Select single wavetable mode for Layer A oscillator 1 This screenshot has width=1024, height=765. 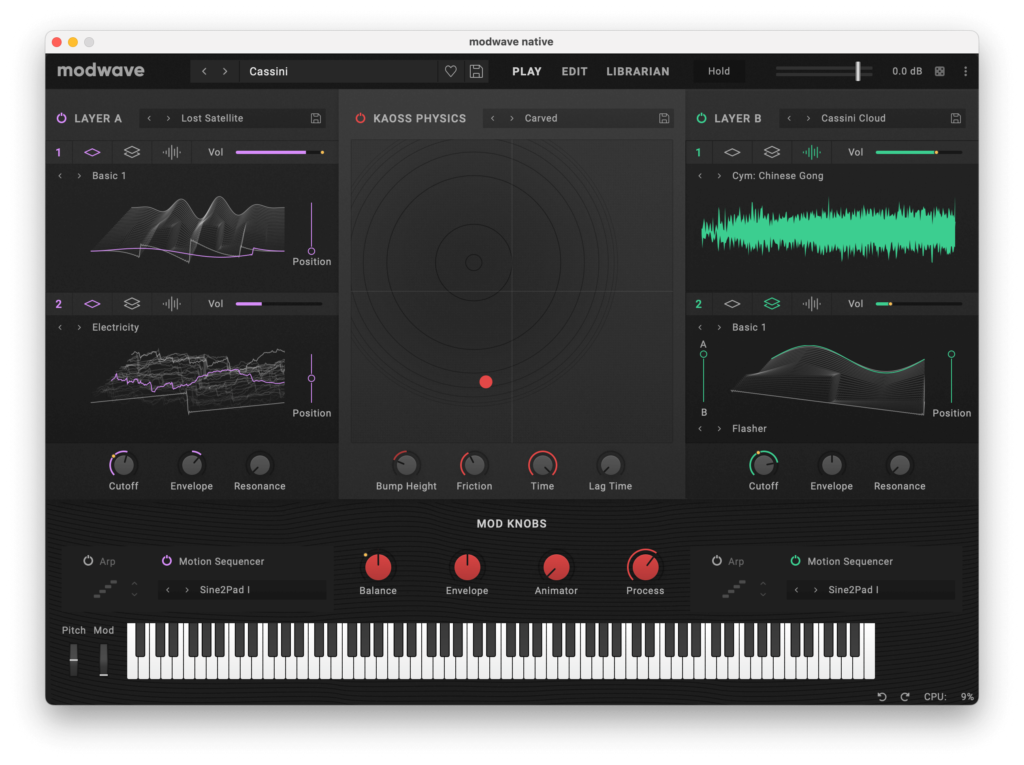92,152
